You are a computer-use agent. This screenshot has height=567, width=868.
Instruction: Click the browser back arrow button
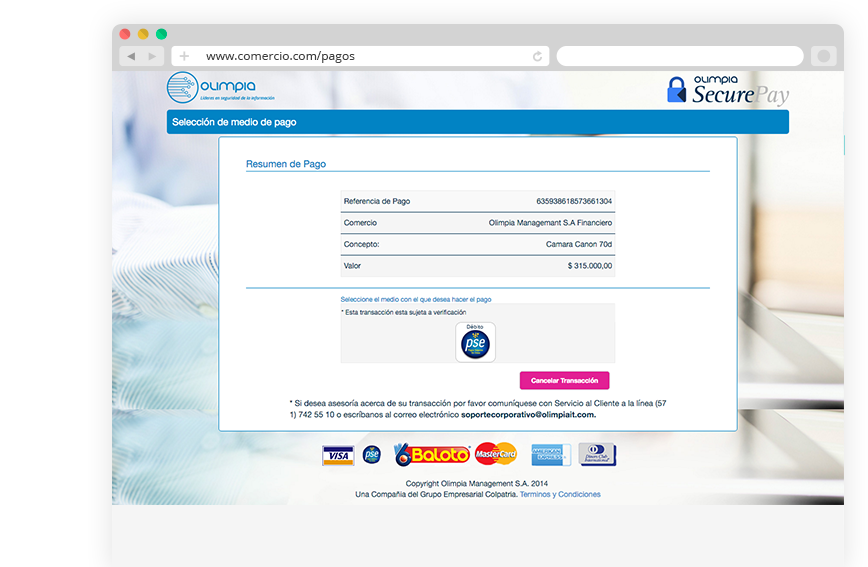click(x=131, y=57)
